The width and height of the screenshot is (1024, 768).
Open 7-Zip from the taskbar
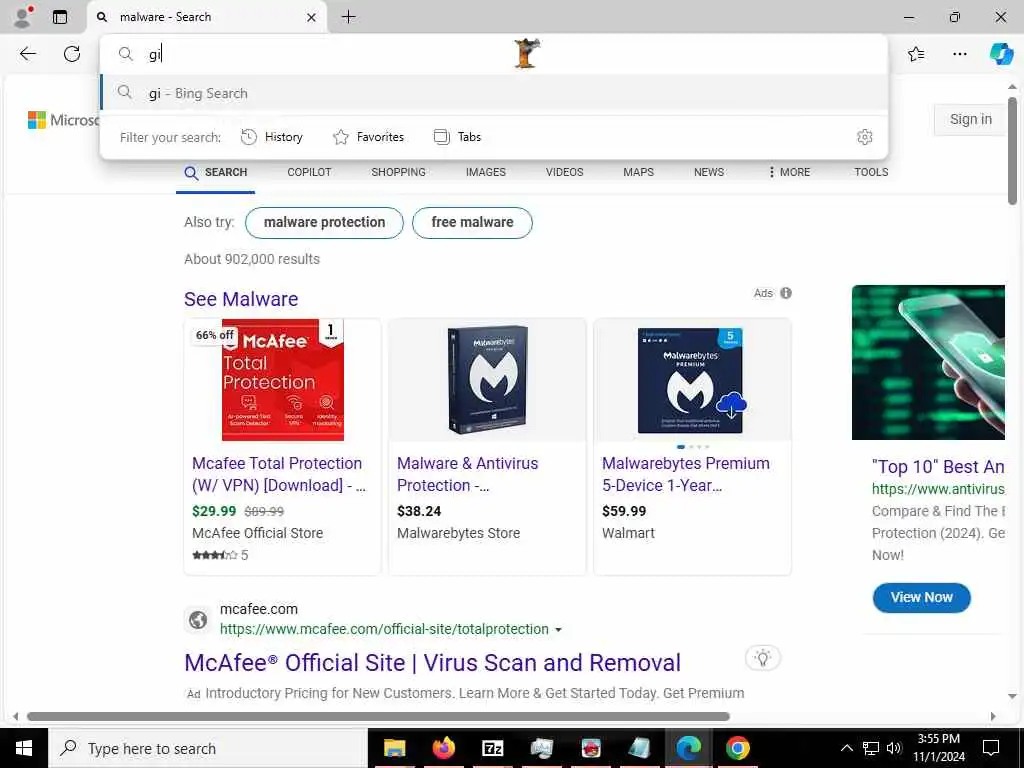[492, 748]
